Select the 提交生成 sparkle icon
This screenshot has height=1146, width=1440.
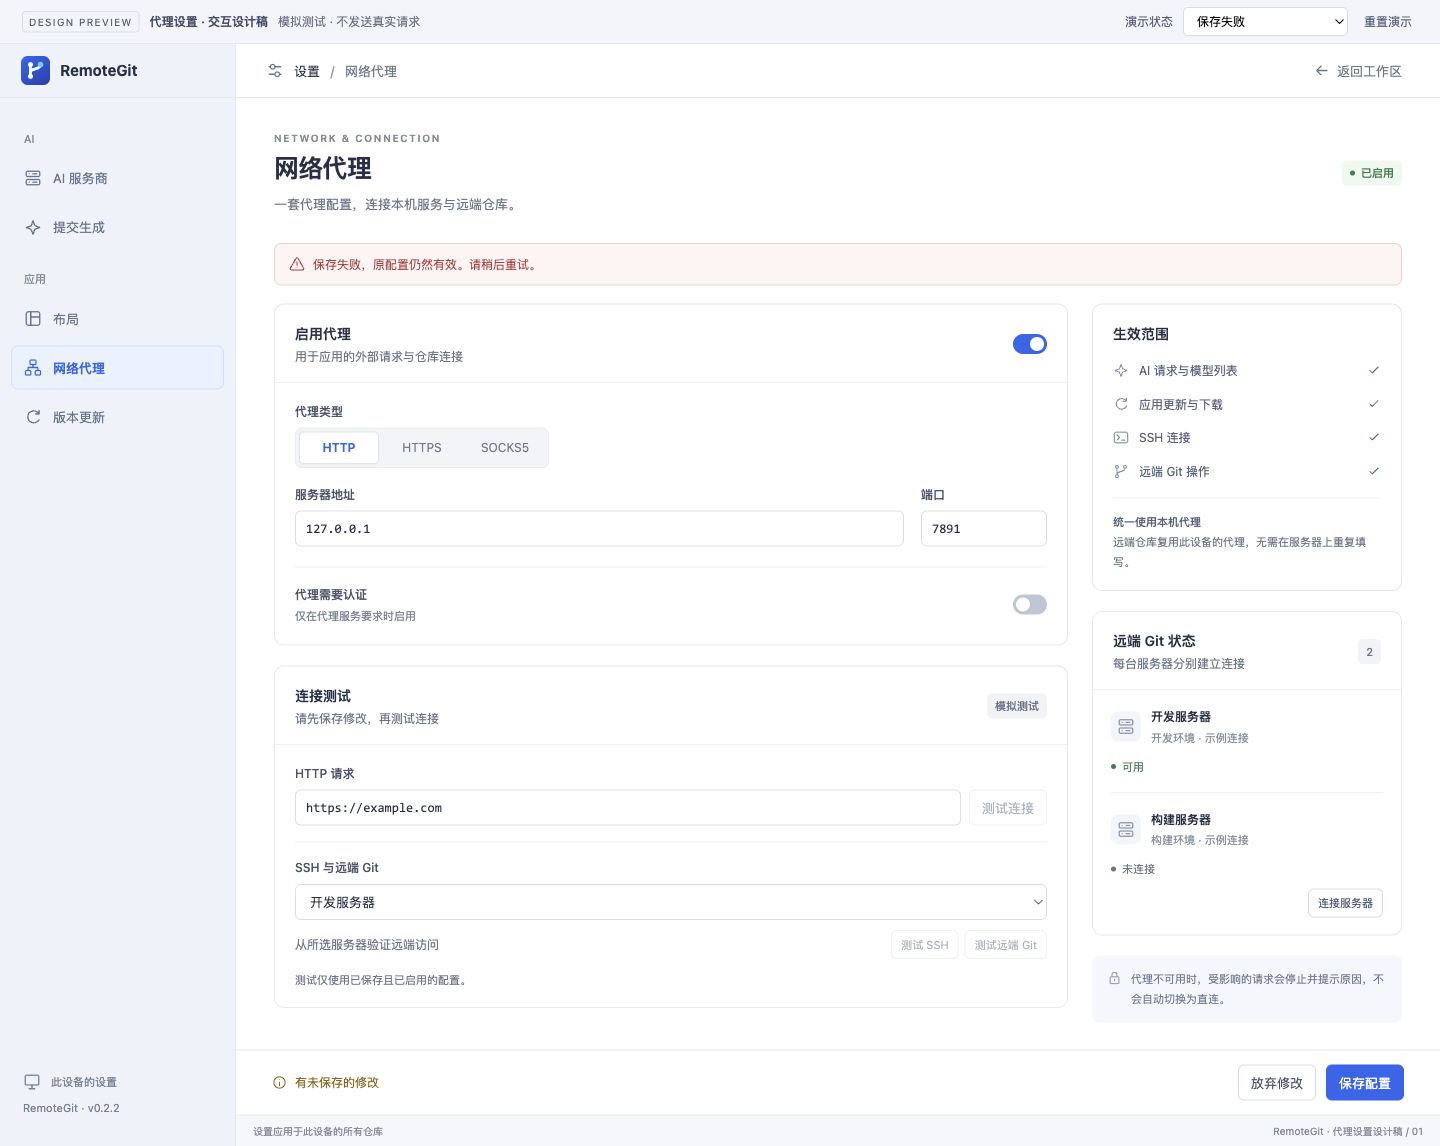33,227
